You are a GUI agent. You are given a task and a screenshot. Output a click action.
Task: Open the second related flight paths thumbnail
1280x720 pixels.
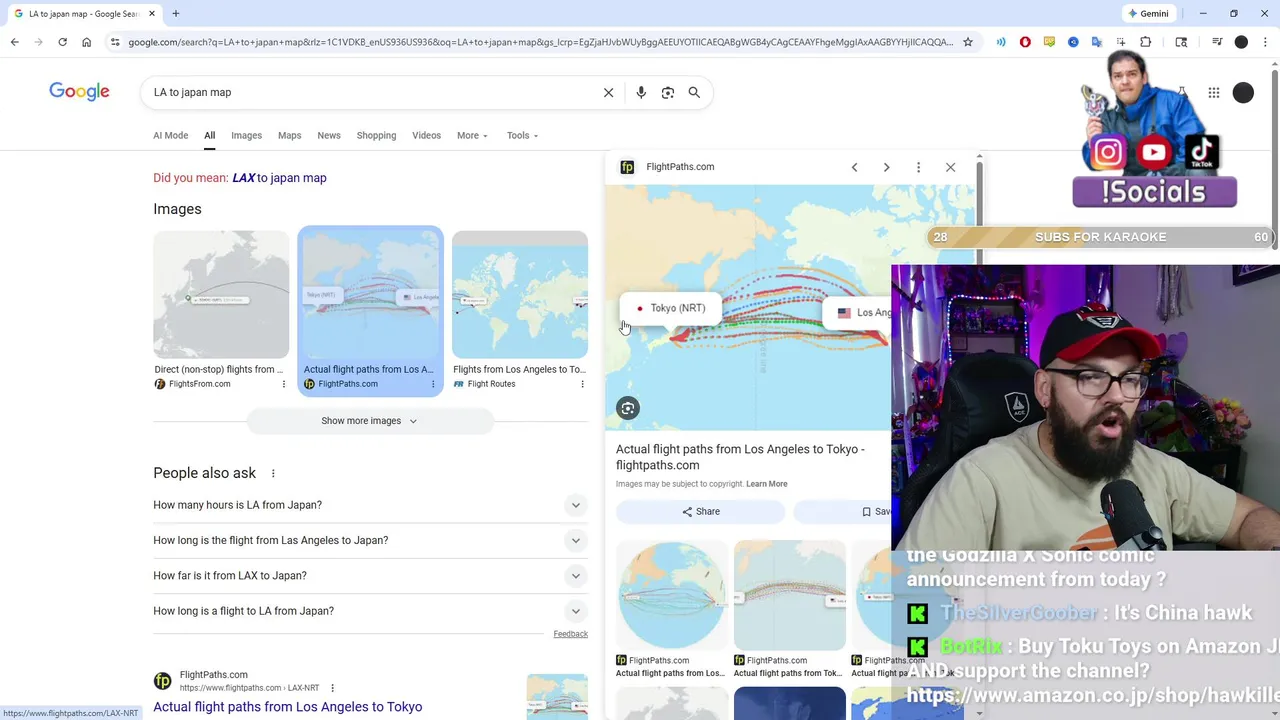790,595
